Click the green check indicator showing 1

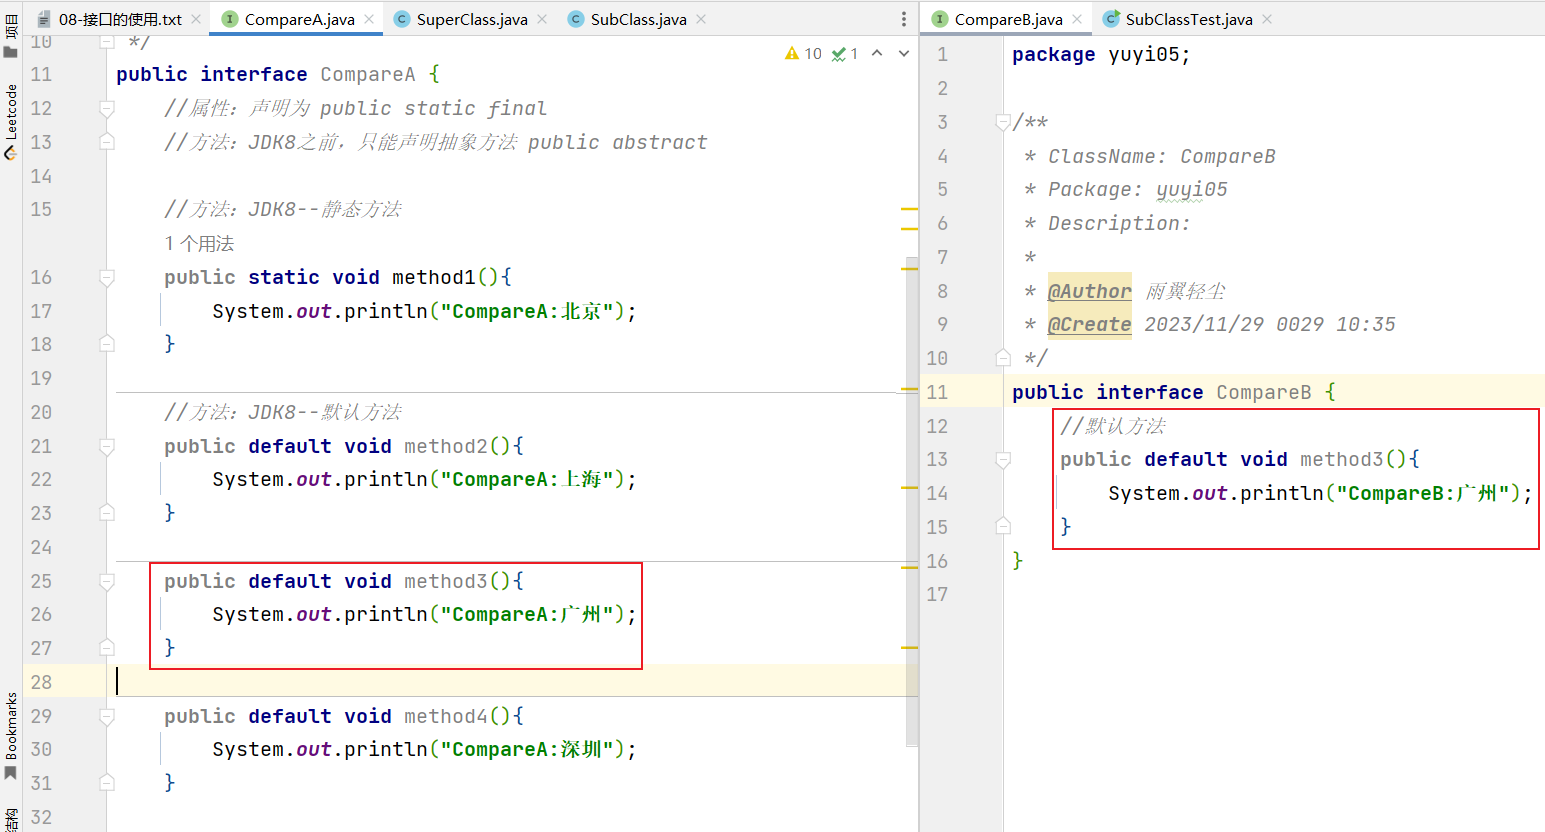click(x=845, y=54)
